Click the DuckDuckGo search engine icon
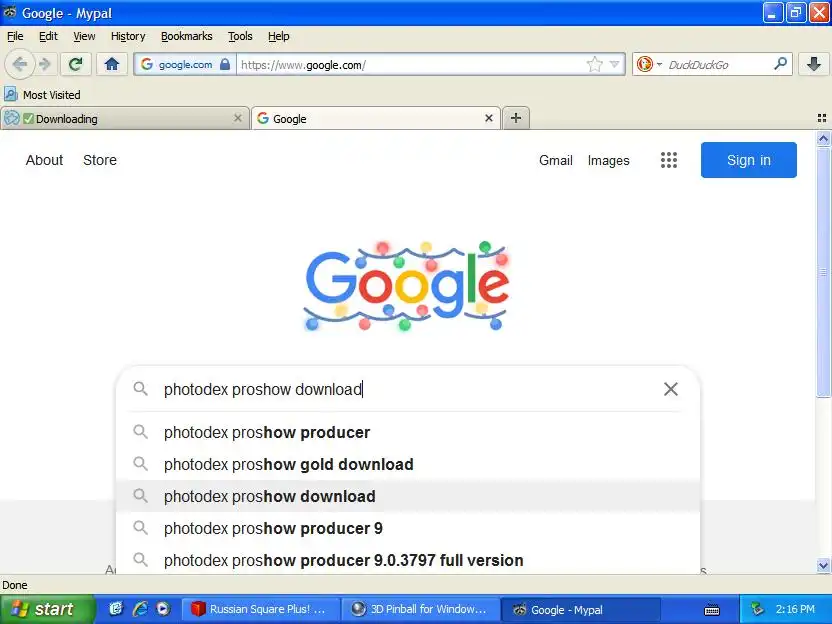This screenshot has height=624, width=832. coord(645,65)
